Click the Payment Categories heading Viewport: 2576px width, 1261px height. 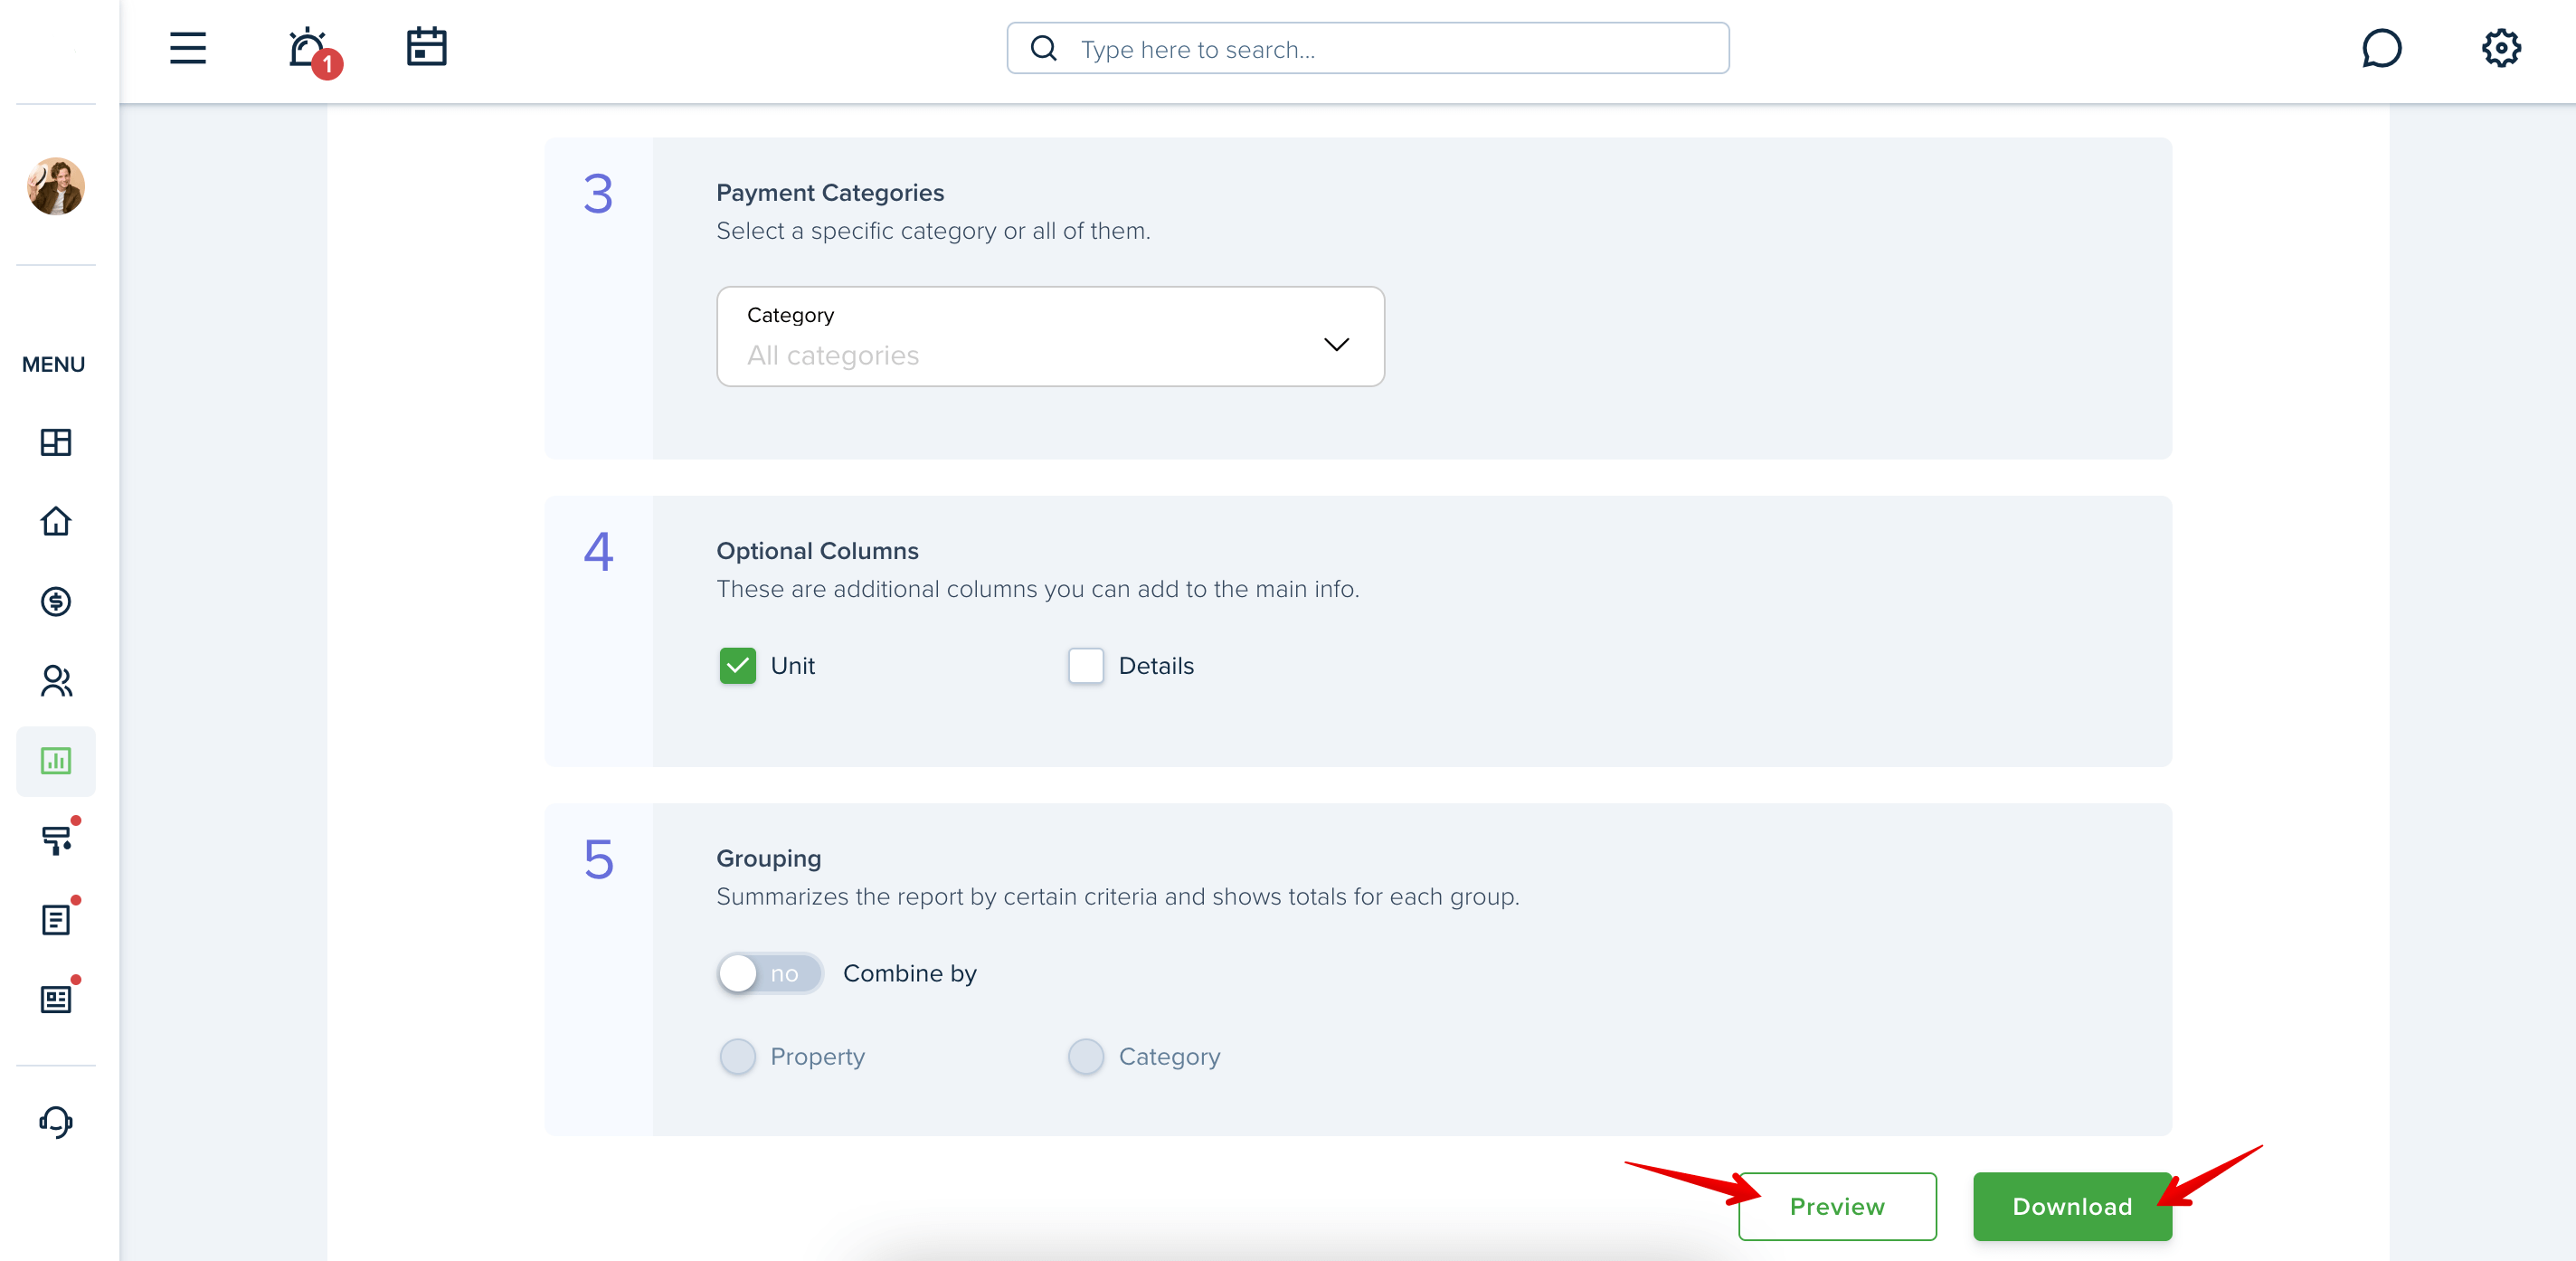pyautogui.click(x=830, y=193)
